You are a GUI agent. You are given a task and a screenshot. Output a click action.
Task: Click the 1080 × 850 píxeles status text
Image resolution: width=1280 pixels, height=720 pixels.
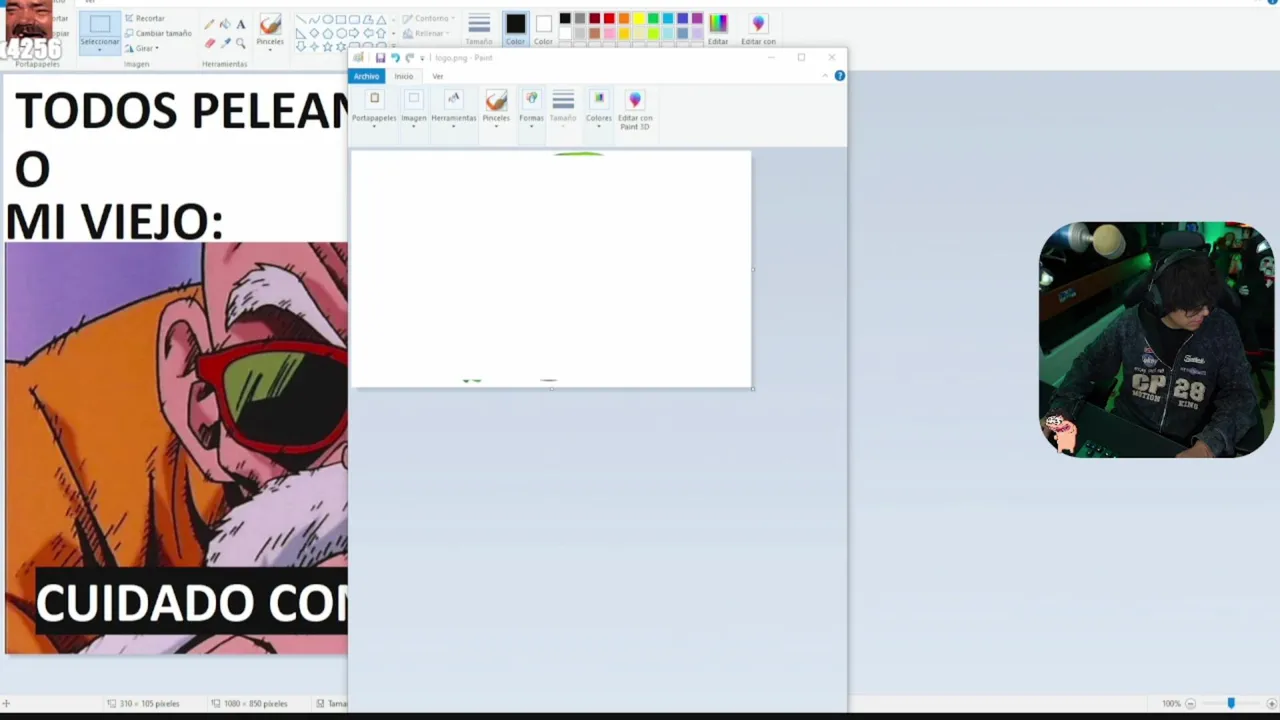[x=255, y=704]
